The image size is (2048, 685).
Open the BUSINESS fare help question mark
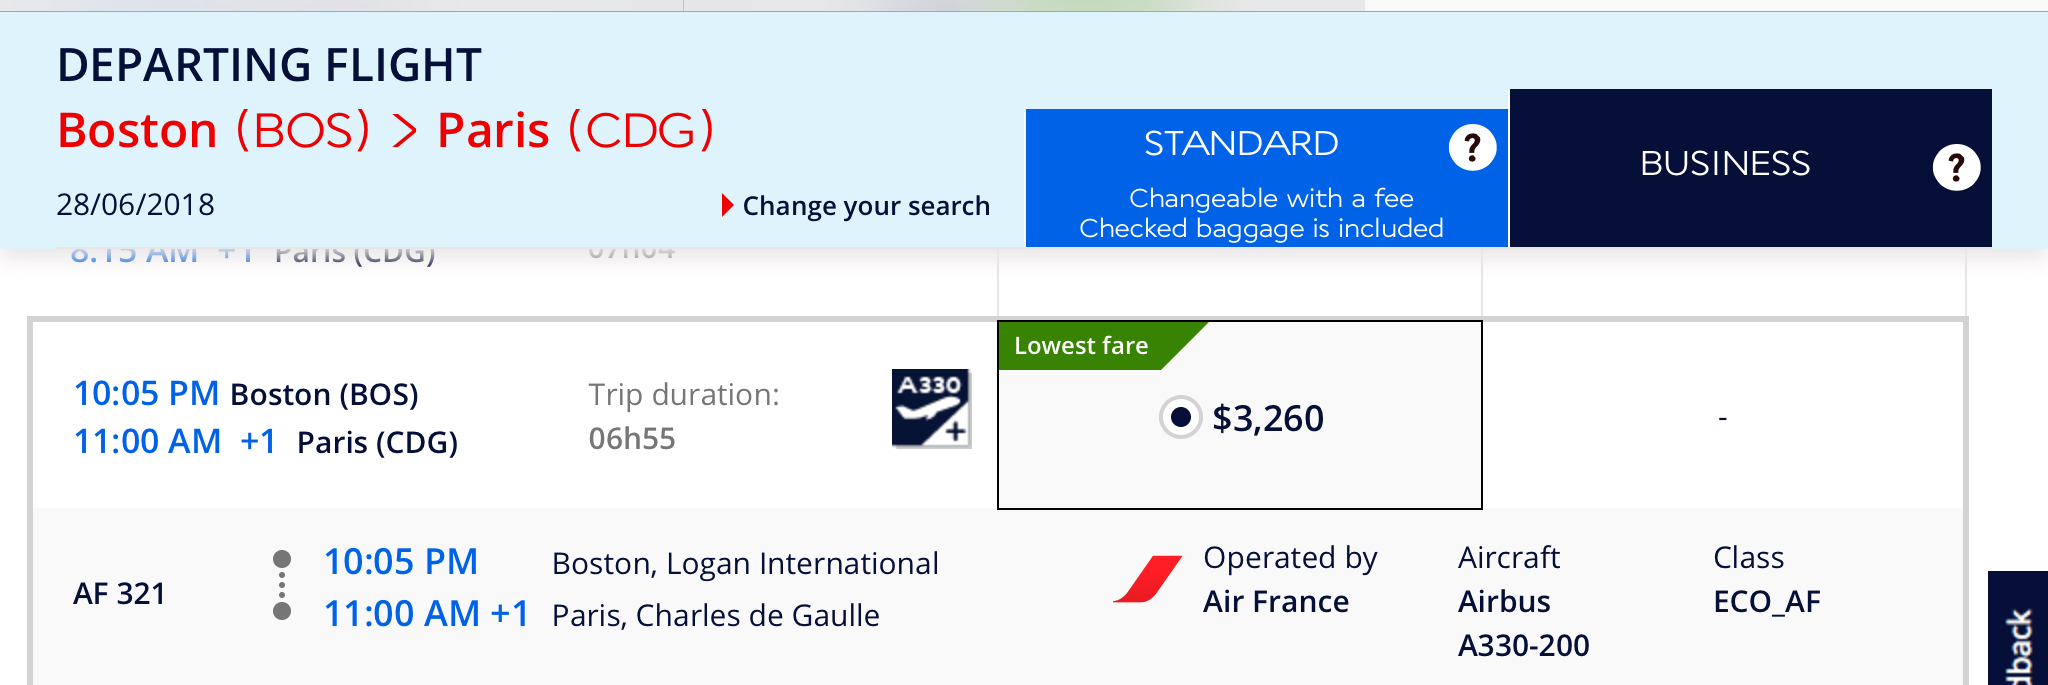[x=1956, y=167]
